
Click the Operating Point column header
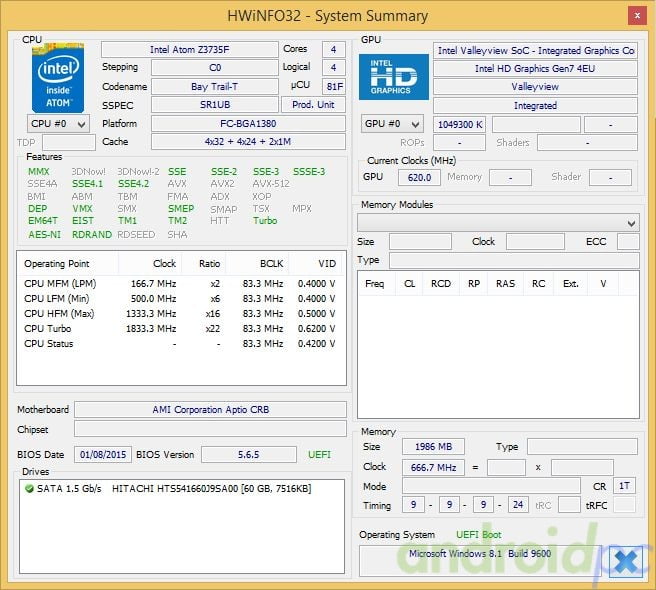coord(68,264)
